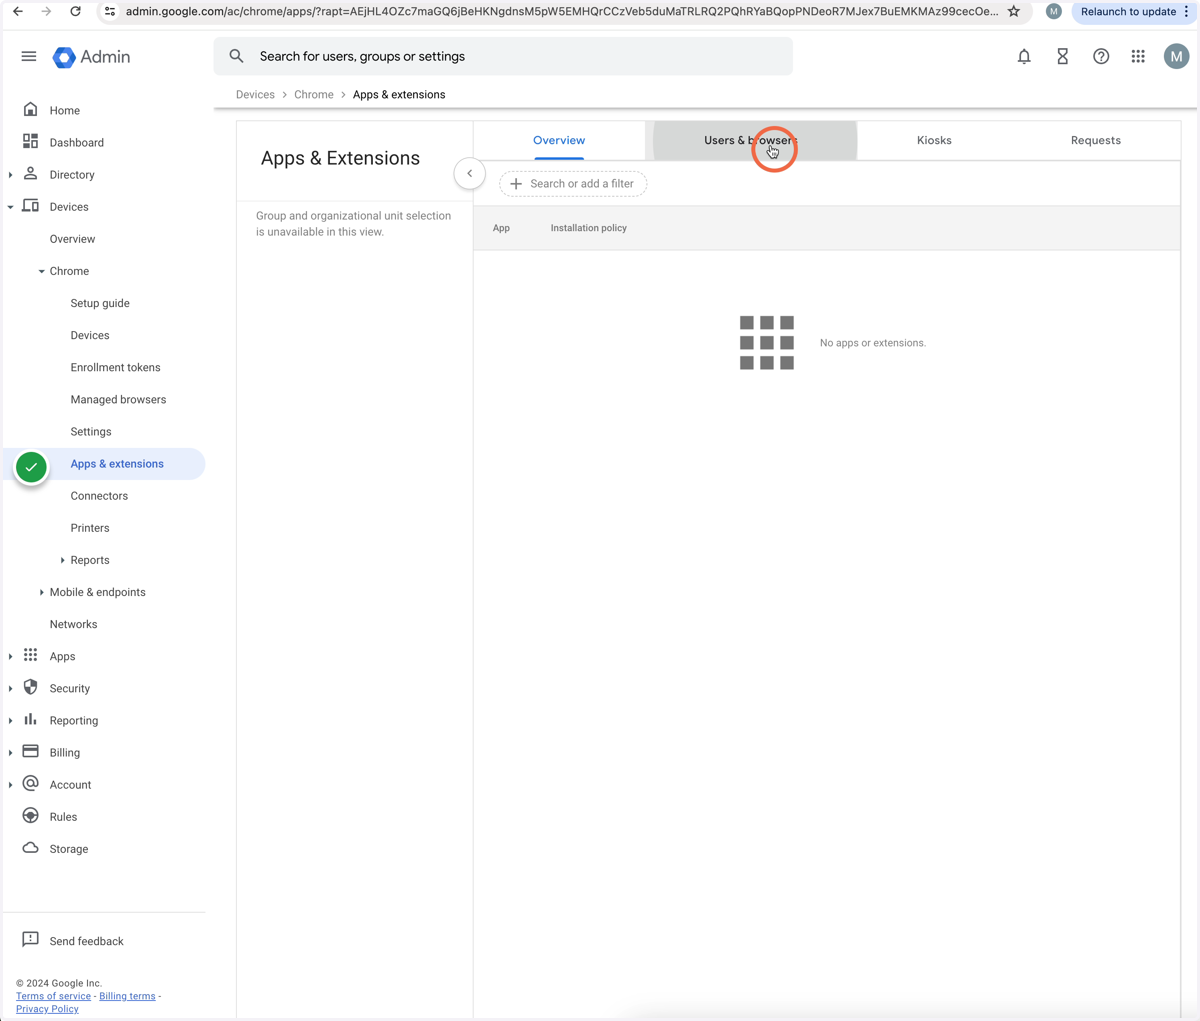This screenshot has height=1021, width=1200.
Task: Open the account avatar M in Admin header
Action: (1176, 57)
